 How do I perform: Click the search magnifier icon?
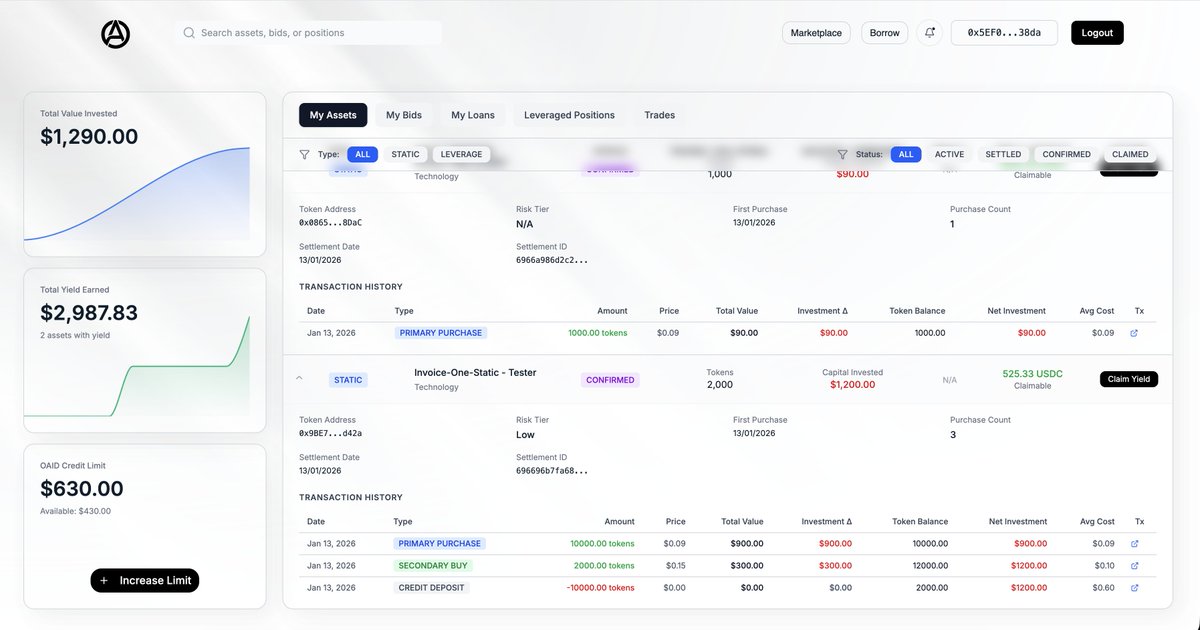[189, 32]
